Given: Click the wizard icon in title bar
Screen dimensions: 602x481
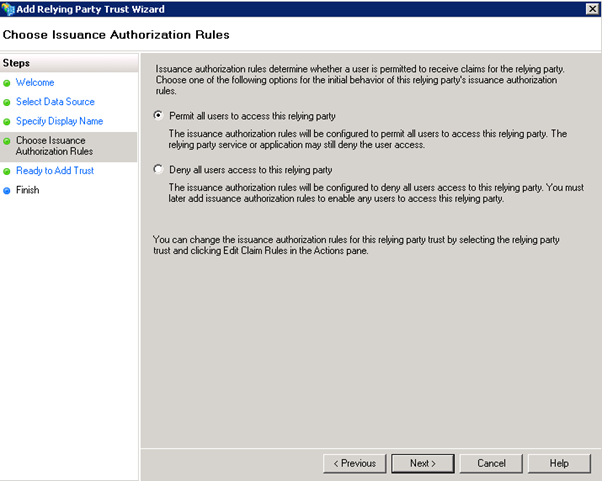Looking at the screenshot, I should 8,8.
